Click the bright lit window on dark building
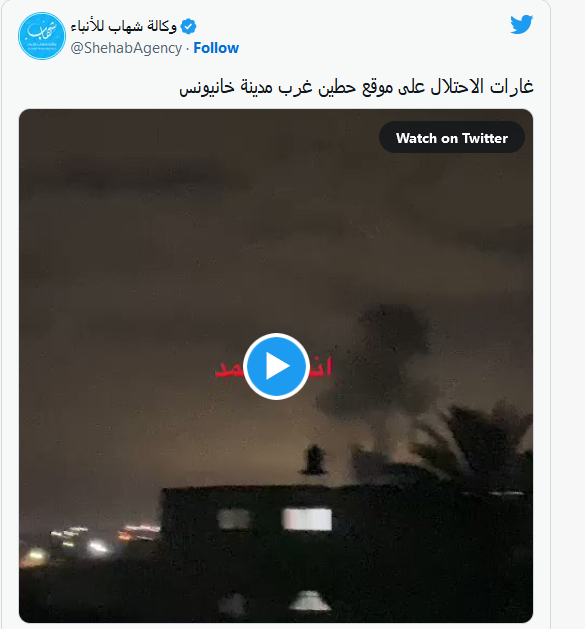This screenshot has width=585, height=629. 307,519
